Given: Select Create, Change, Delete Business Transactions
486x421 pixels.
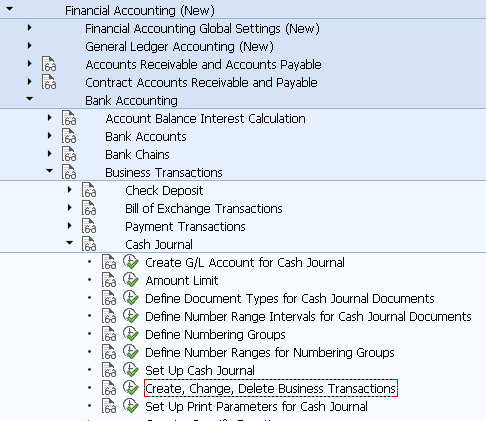Looking at the screenshot, I should click(271, 388).
